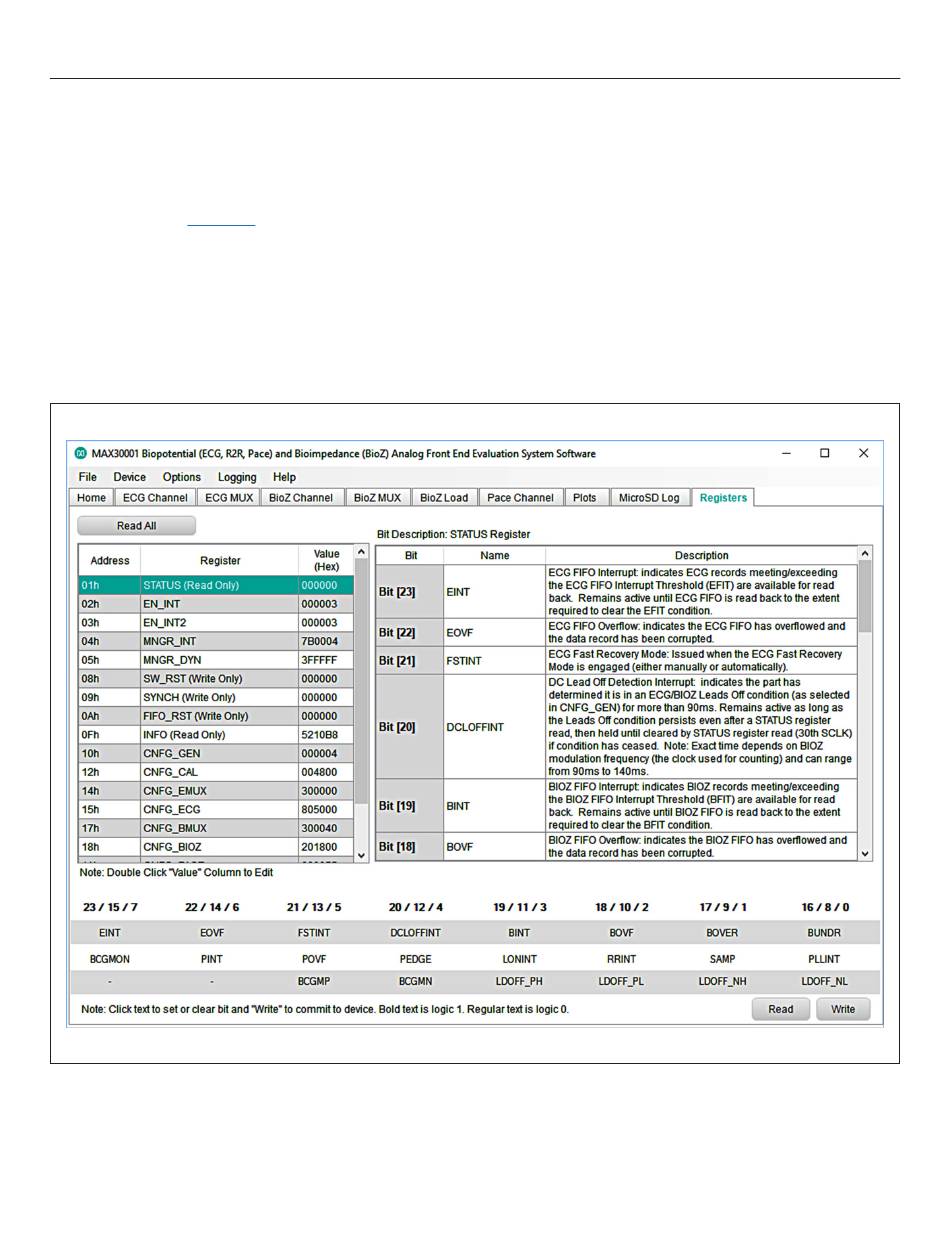Select the MNGR_DYN register row

216,660
